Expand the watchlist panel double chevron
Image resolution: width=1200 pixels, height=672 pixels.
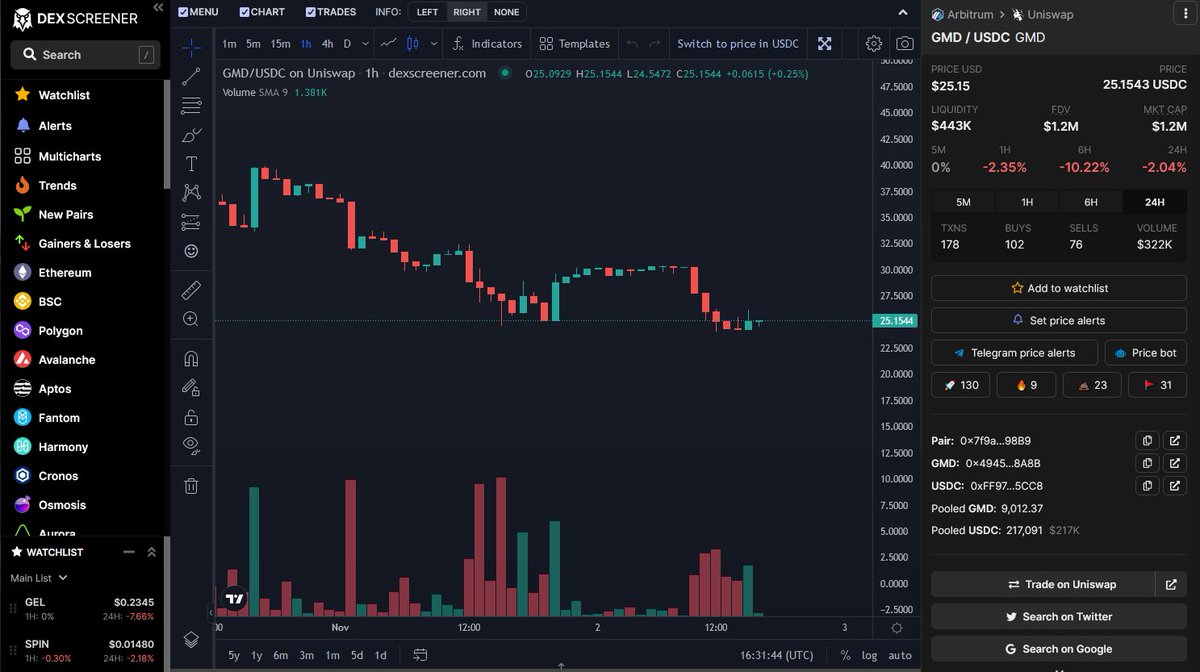pos(152,552)
